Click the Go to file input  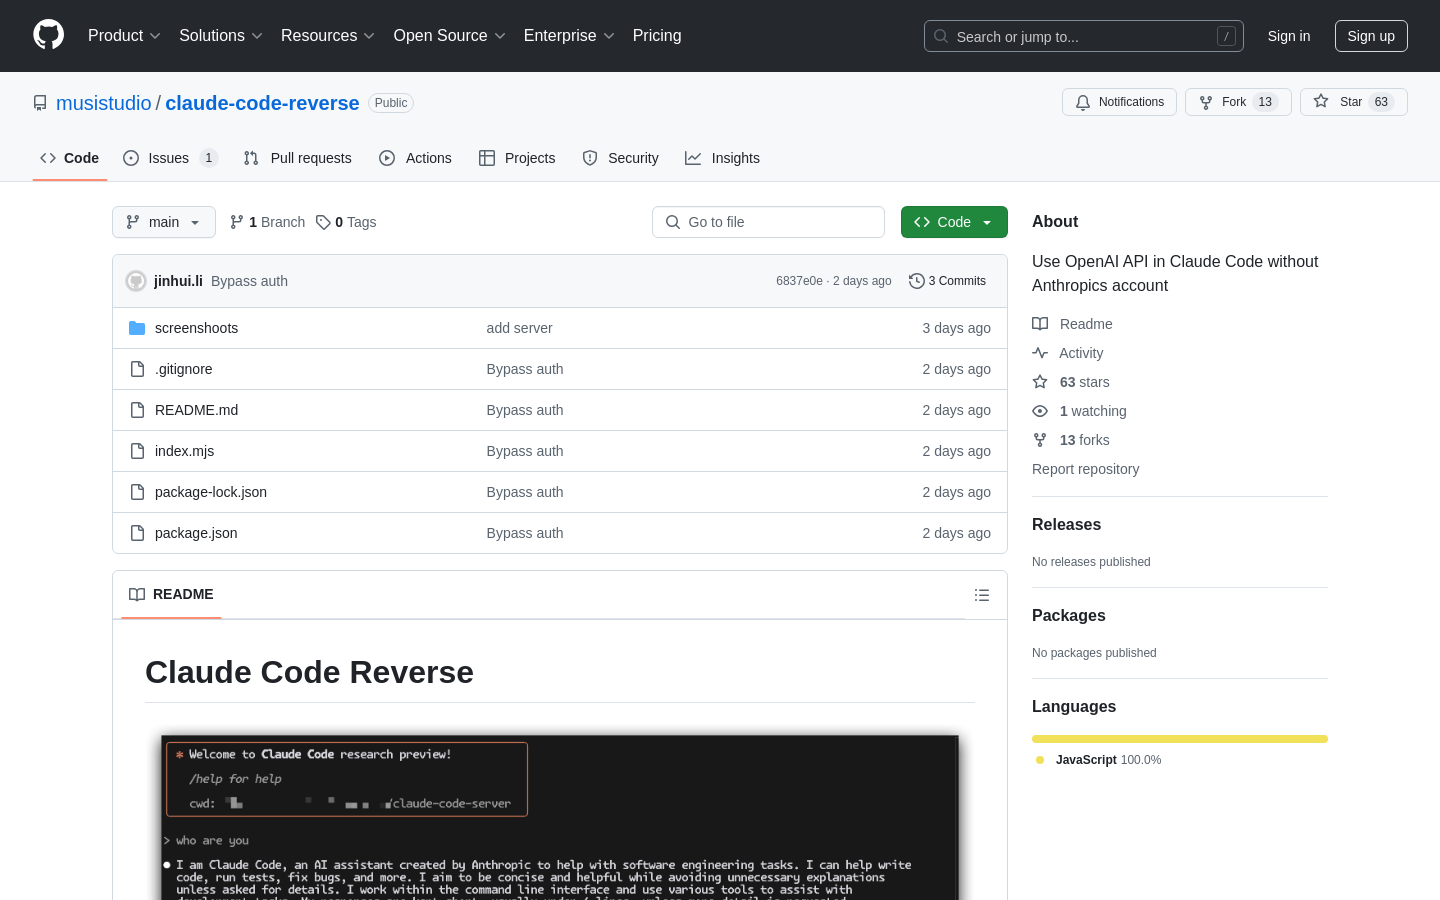coord(768,222)
